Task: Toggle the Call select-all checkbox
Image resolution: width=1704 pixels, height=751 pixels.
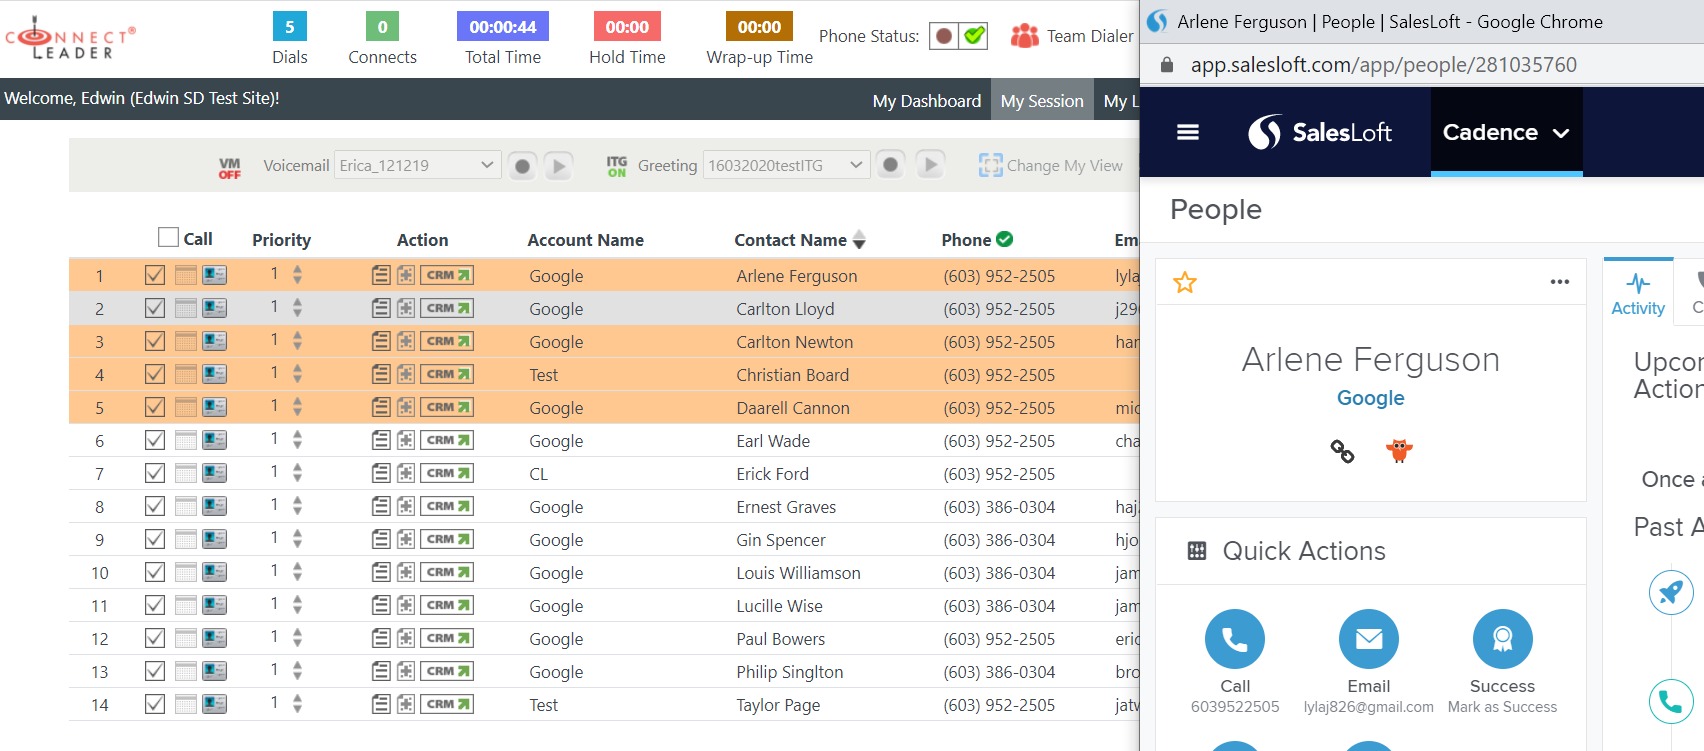Action: [168, 237]
